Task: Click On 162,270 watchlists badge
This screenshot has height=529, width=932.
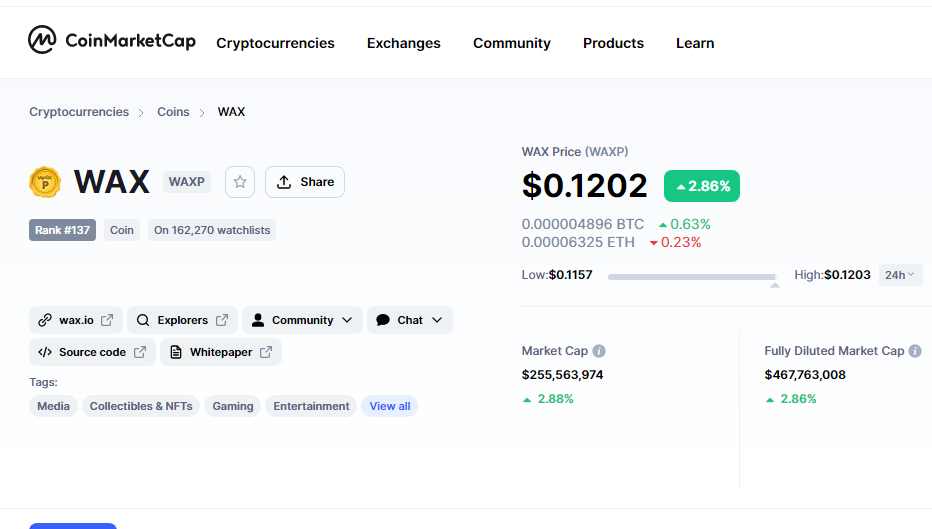Action: point(212,230)
